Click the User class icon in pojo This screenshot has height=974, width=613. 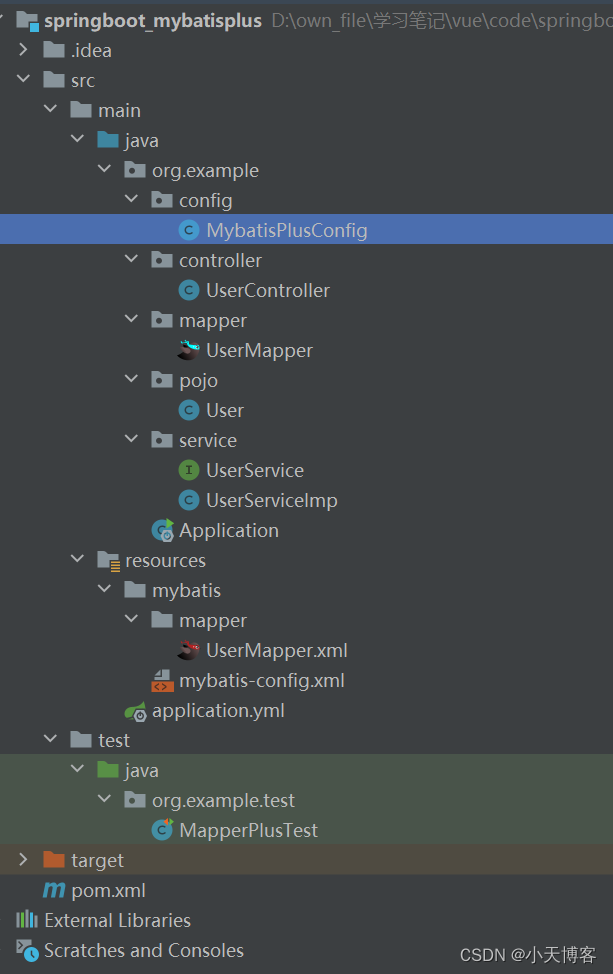click(189, 410)
